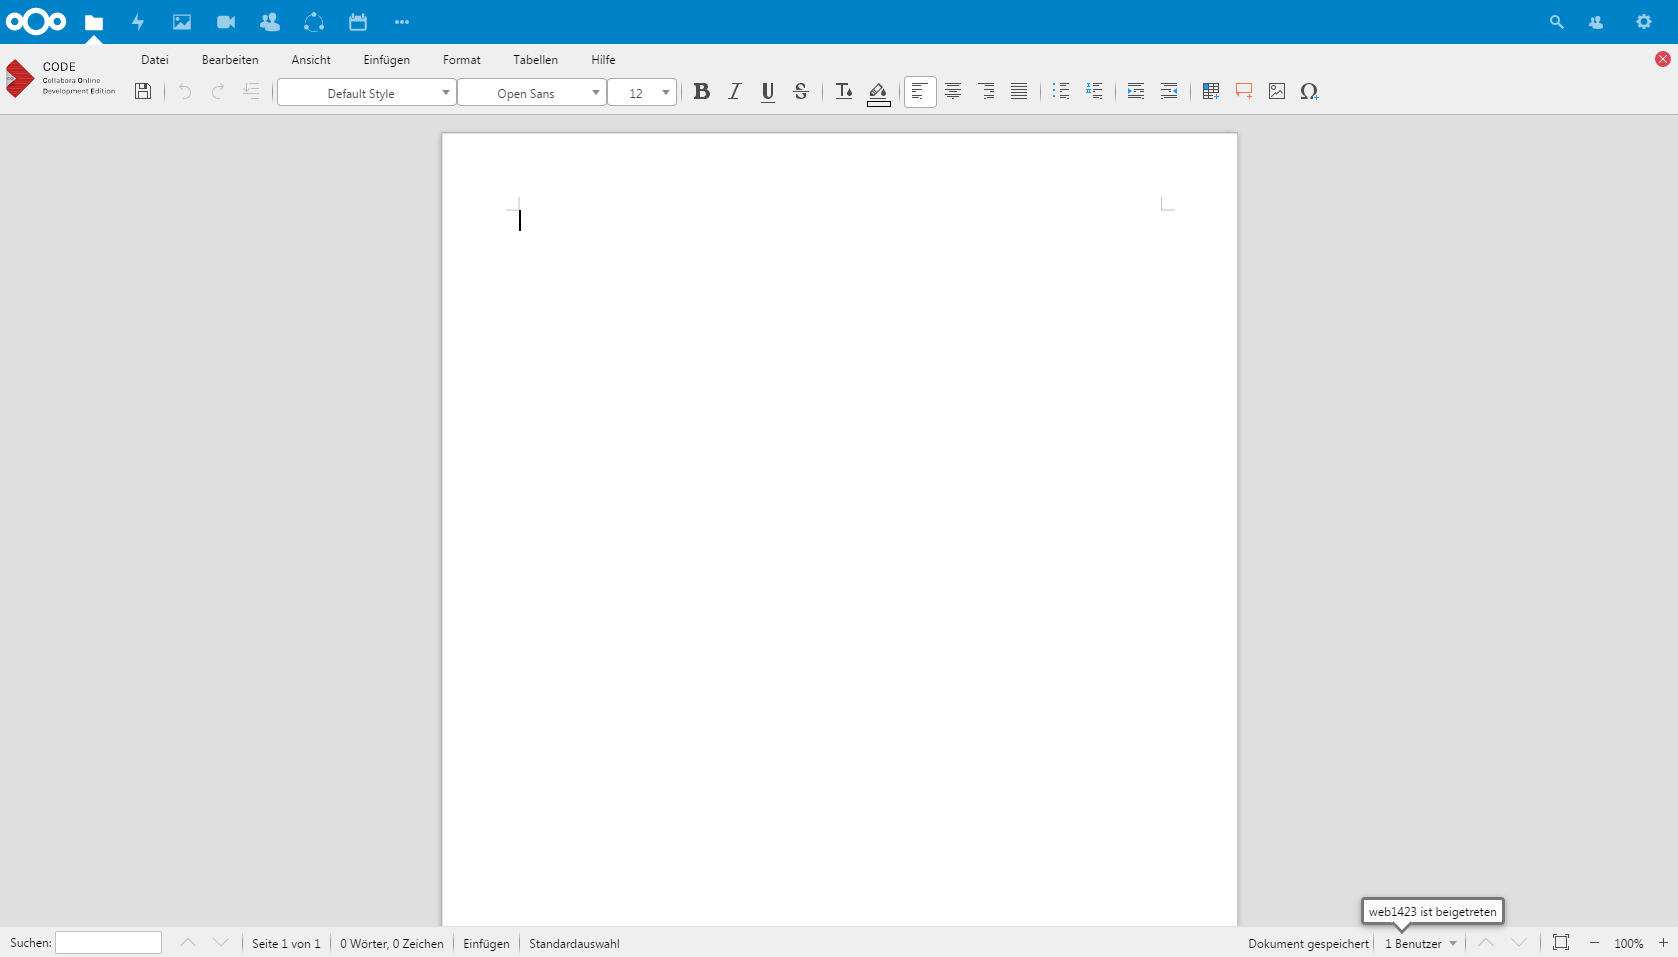
Task: Click the Redo arrow
Action: [x=218, y=91]
